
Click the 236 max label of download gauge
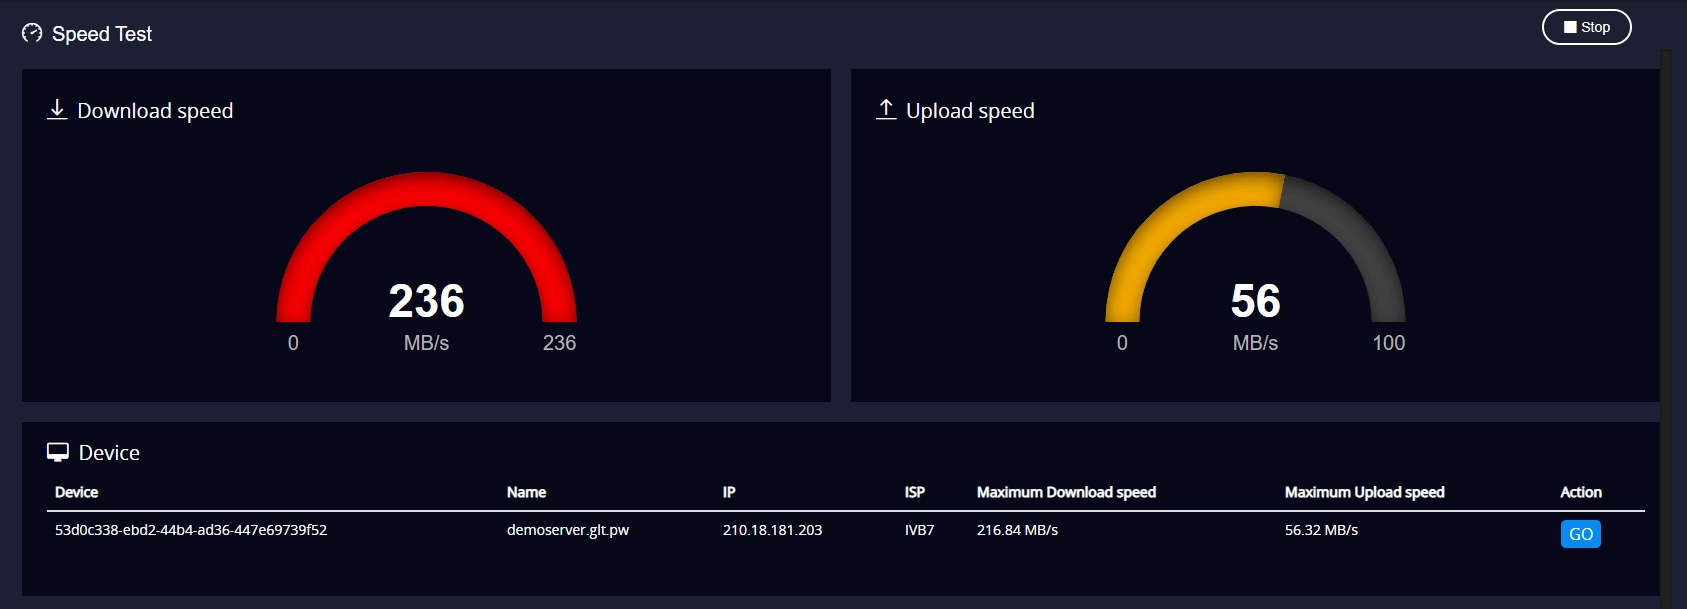[559, 343]
